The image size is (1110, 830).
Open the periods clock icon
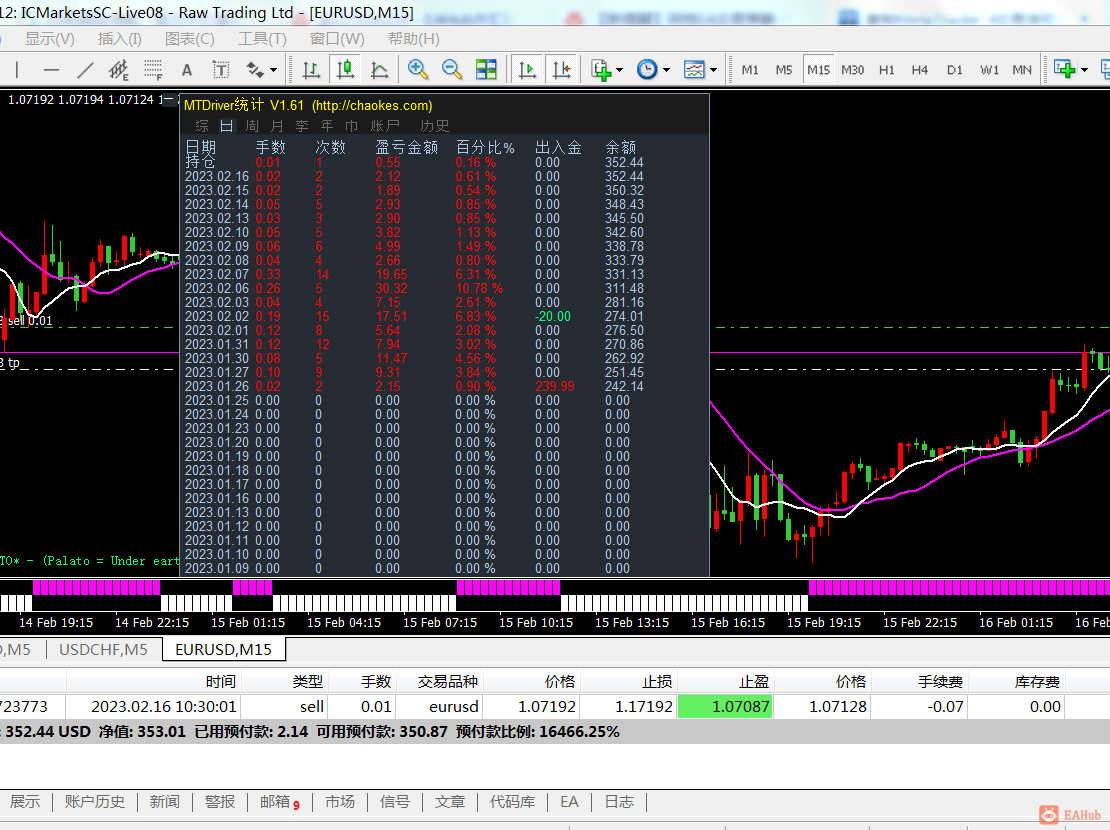pos(647,69)
